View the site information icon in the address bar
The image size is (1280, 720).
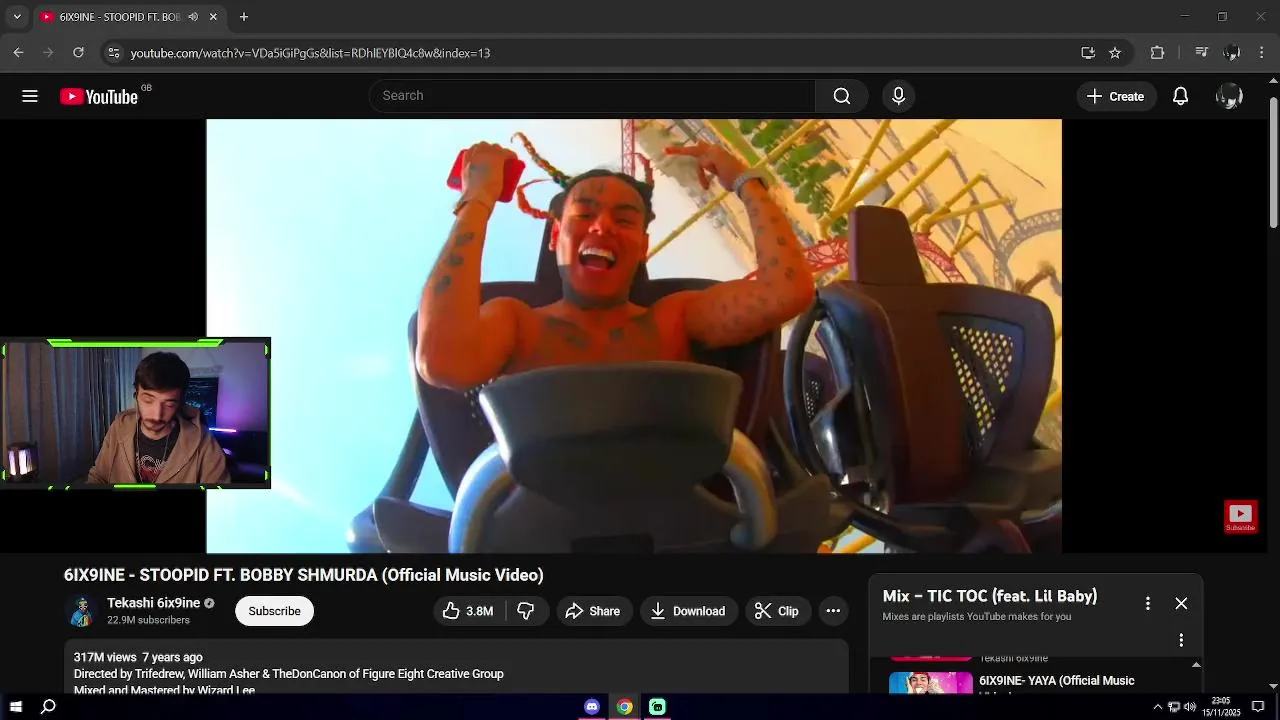[114, 53]
